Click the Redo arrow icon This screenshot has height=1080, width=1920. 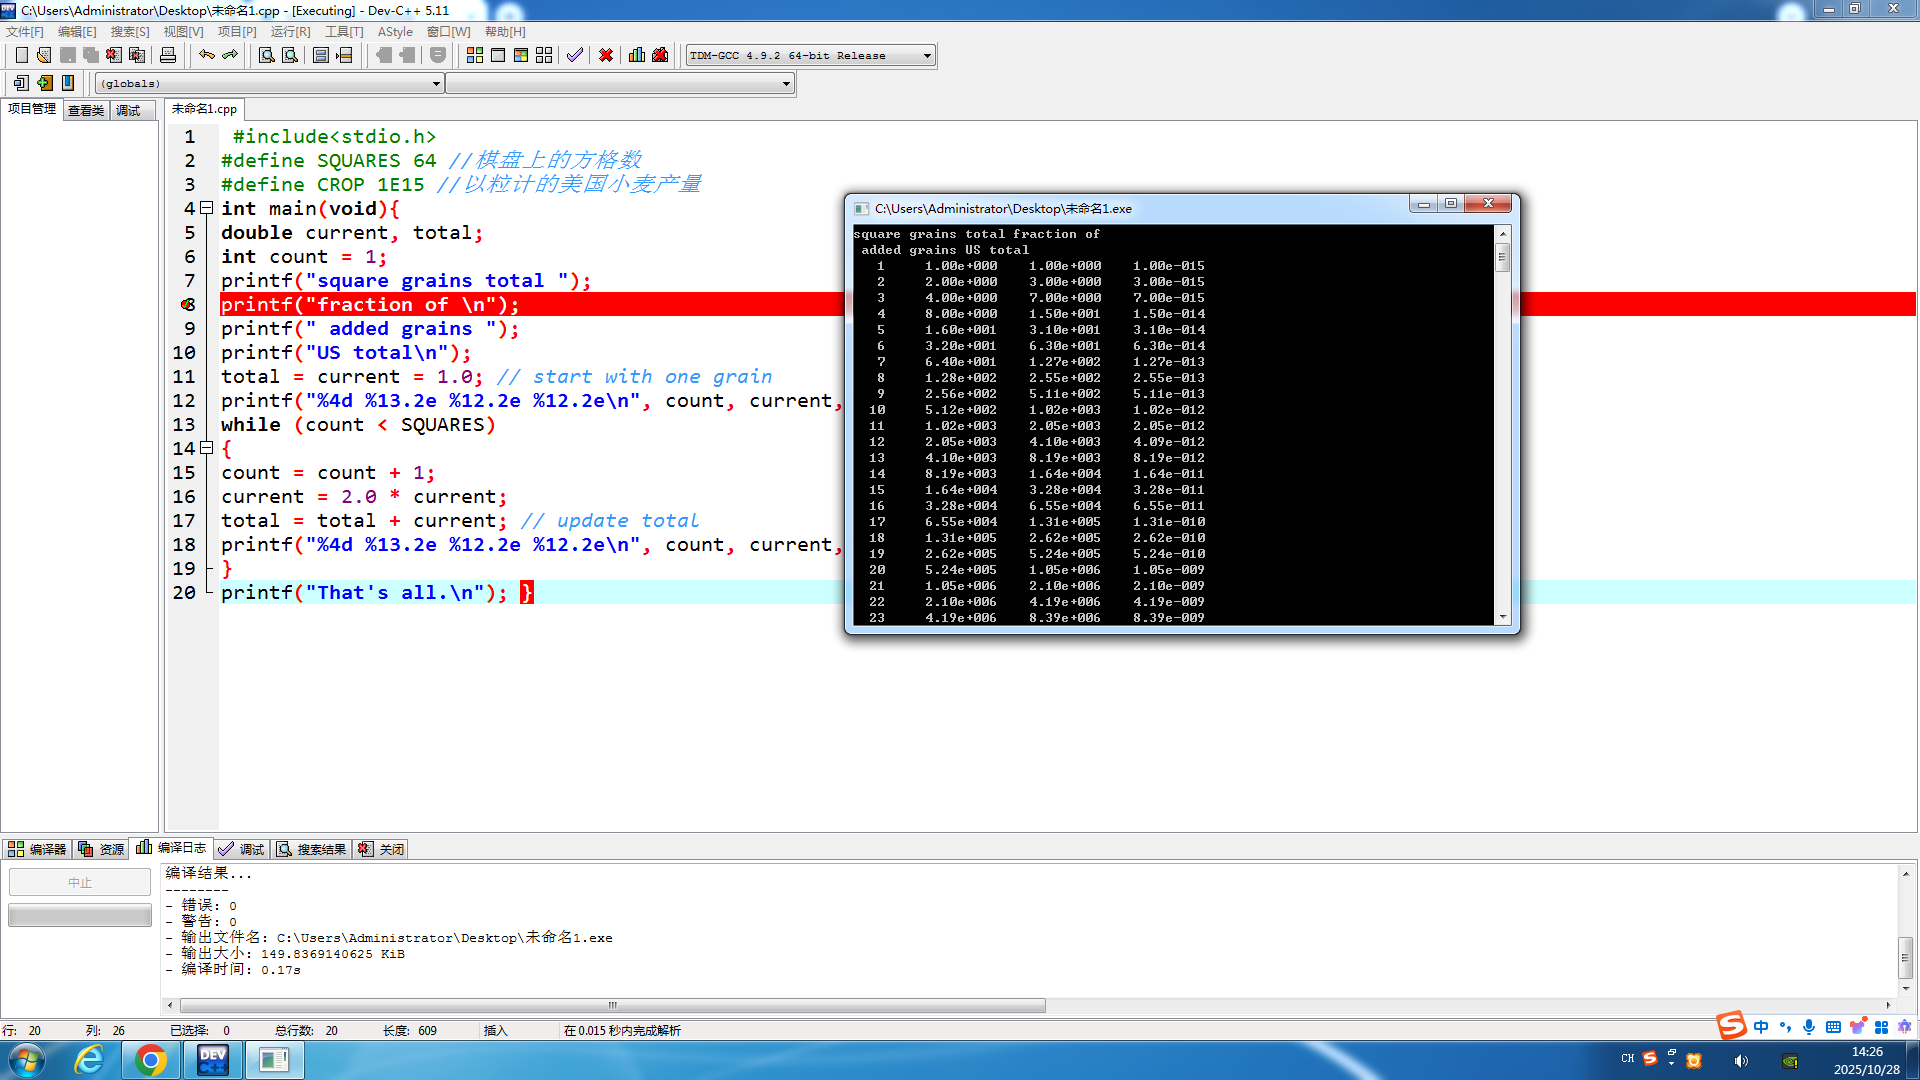230,55
